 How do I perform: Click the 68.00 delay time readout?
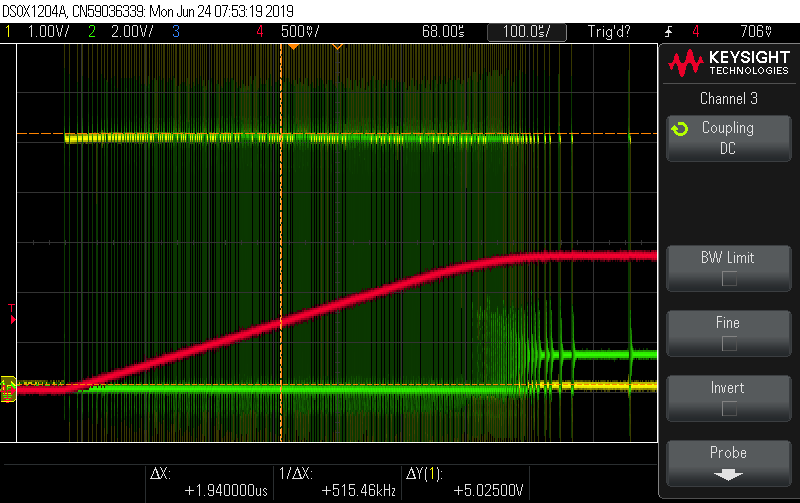point(443,32)
